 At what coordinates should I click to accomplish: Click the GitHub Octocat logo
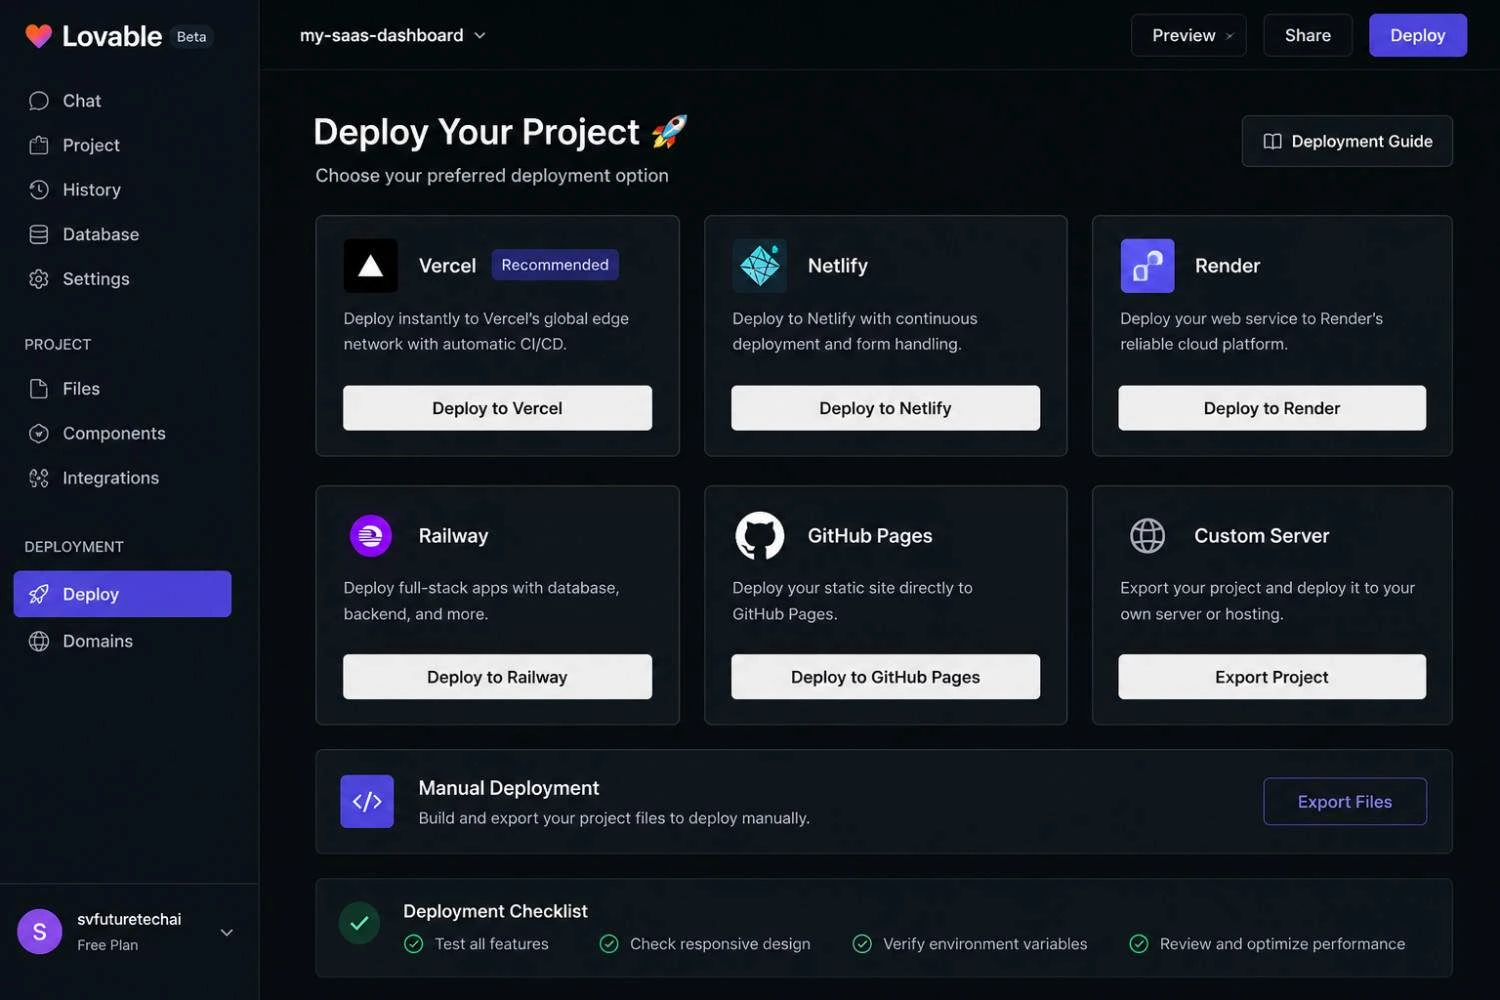[x=760, y=536]
